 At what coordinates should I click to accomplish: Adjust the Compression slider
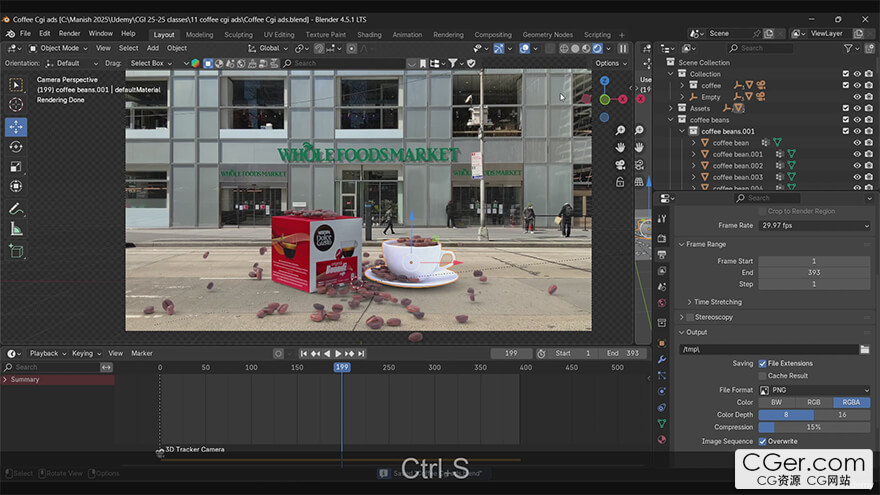click(814, 427)
